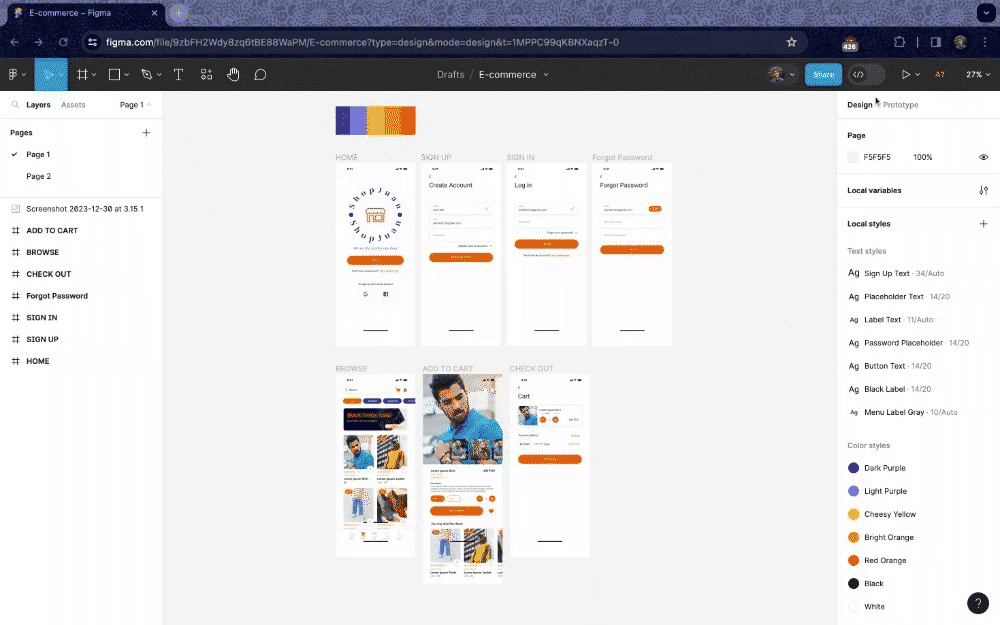1000x625 pixels.
Task: Open the Figma main menu icon
Action: point(13,75)
